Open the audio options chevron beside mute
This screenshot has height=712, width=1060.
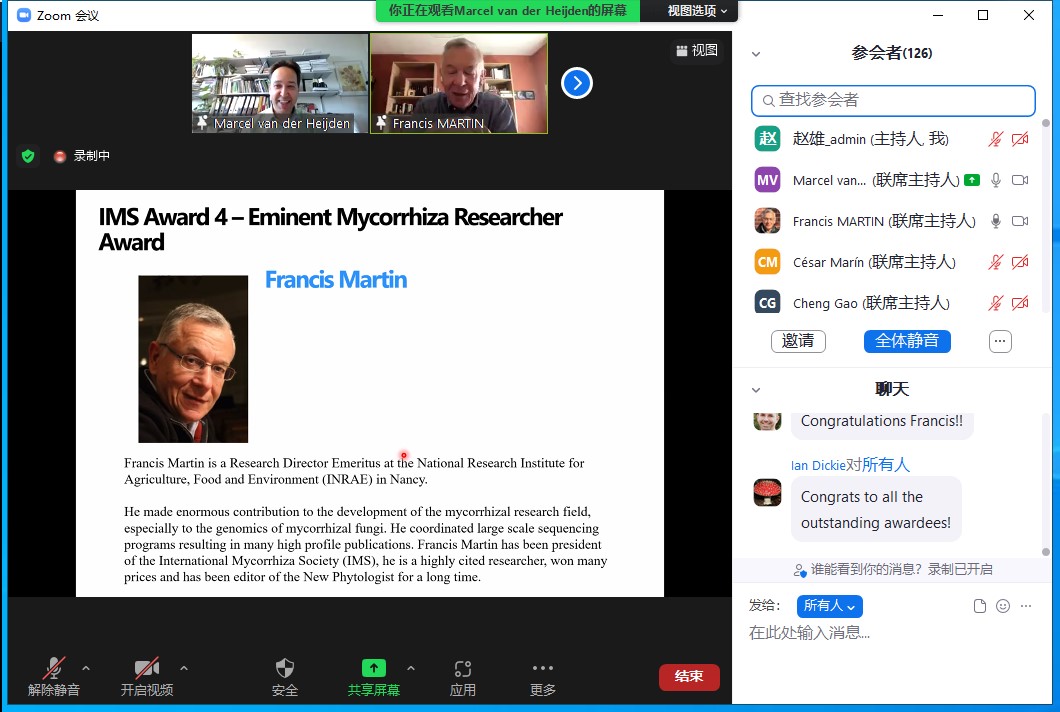[86, 668]
